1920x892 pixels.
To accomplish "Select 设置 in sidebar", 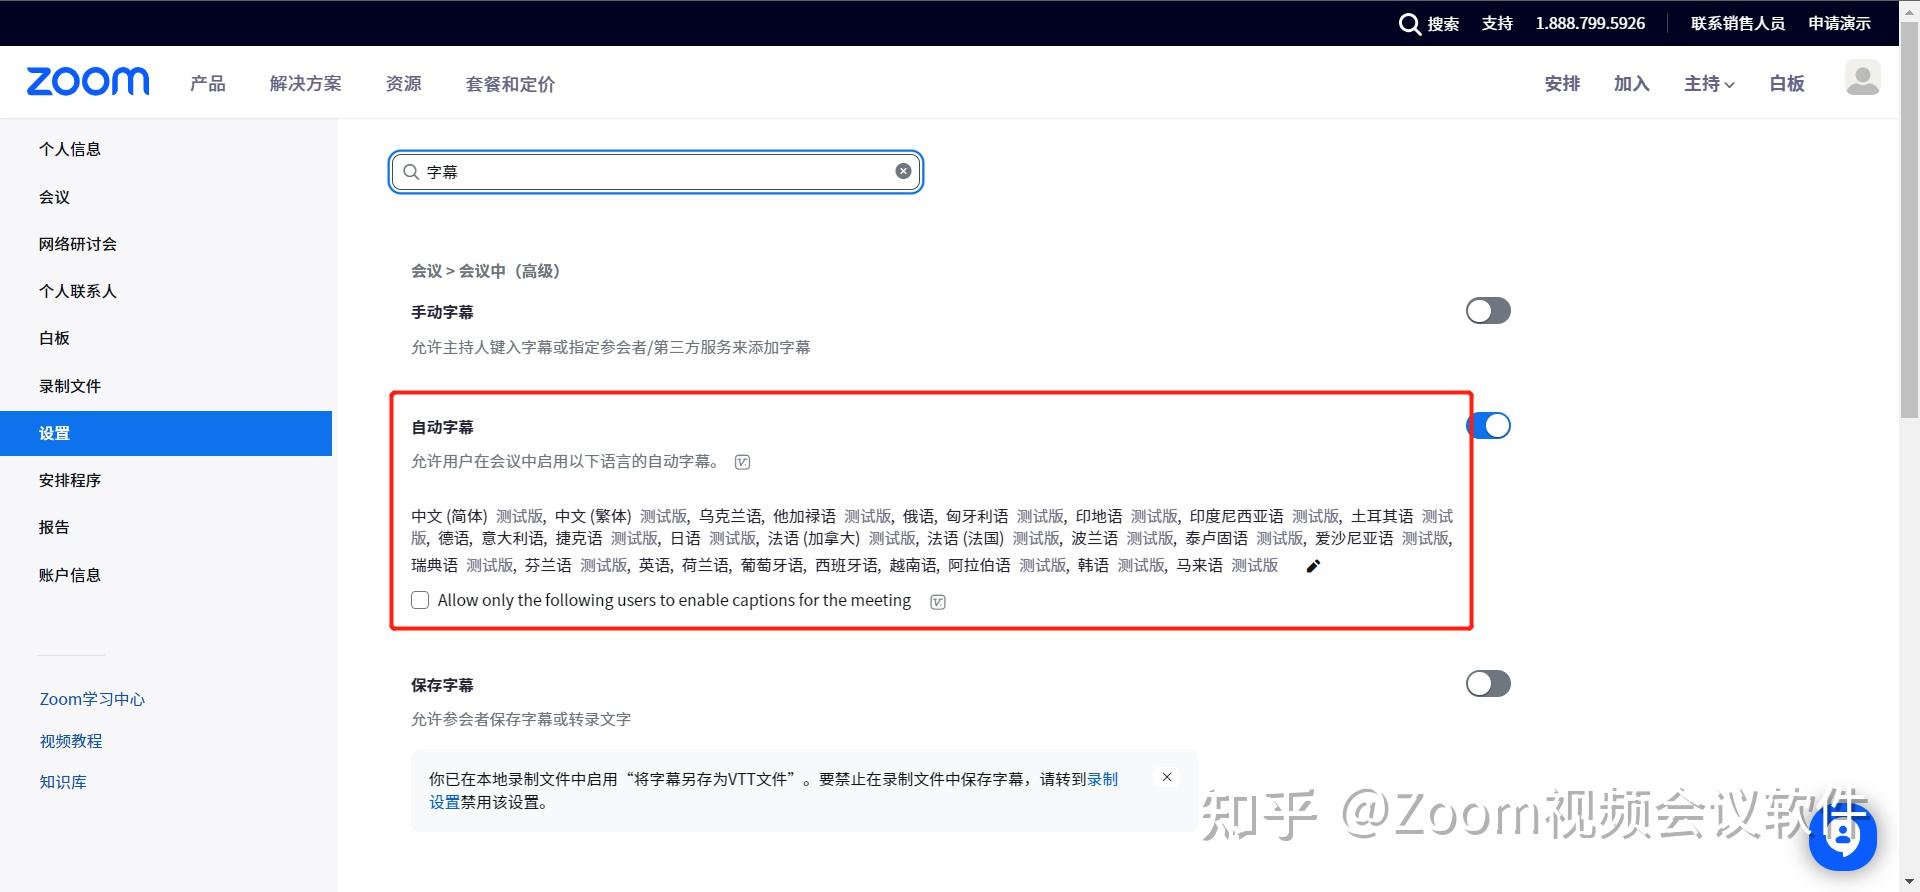I will [166, 433].
